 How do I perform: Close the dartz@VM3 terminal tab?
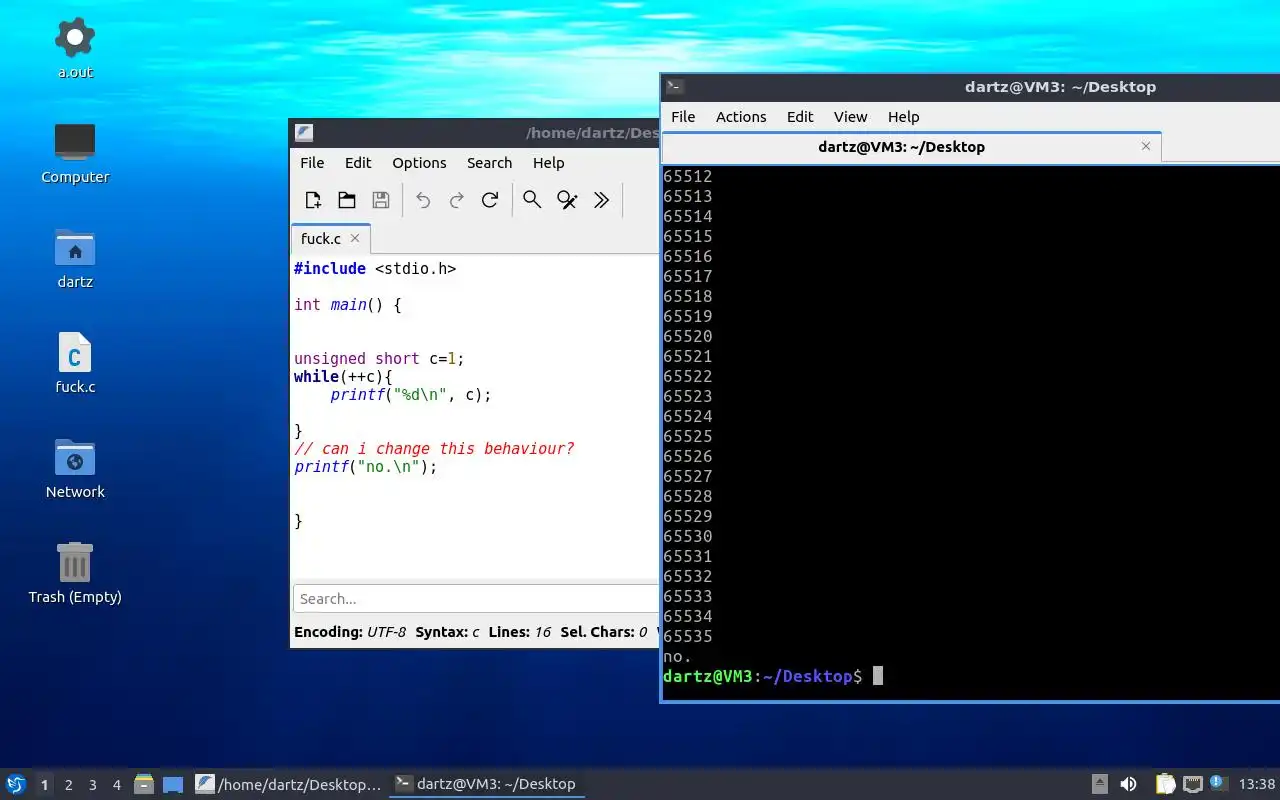point(1146,146)
